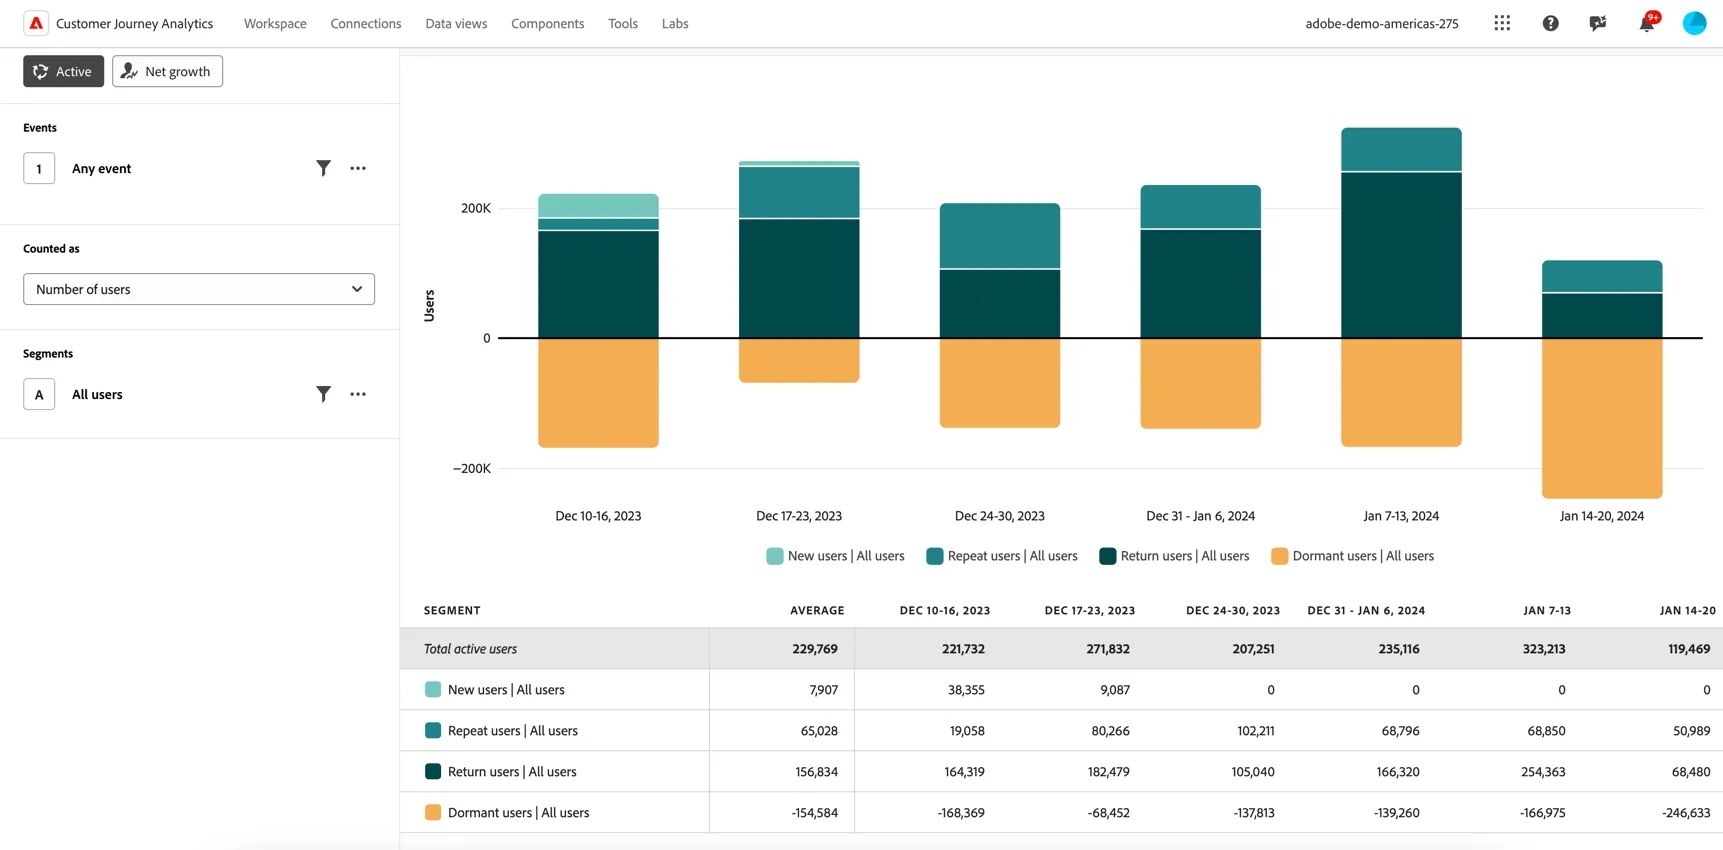Filter the Any event row
The width and height of the screenshot is (1723, 850).
(323, 168)
